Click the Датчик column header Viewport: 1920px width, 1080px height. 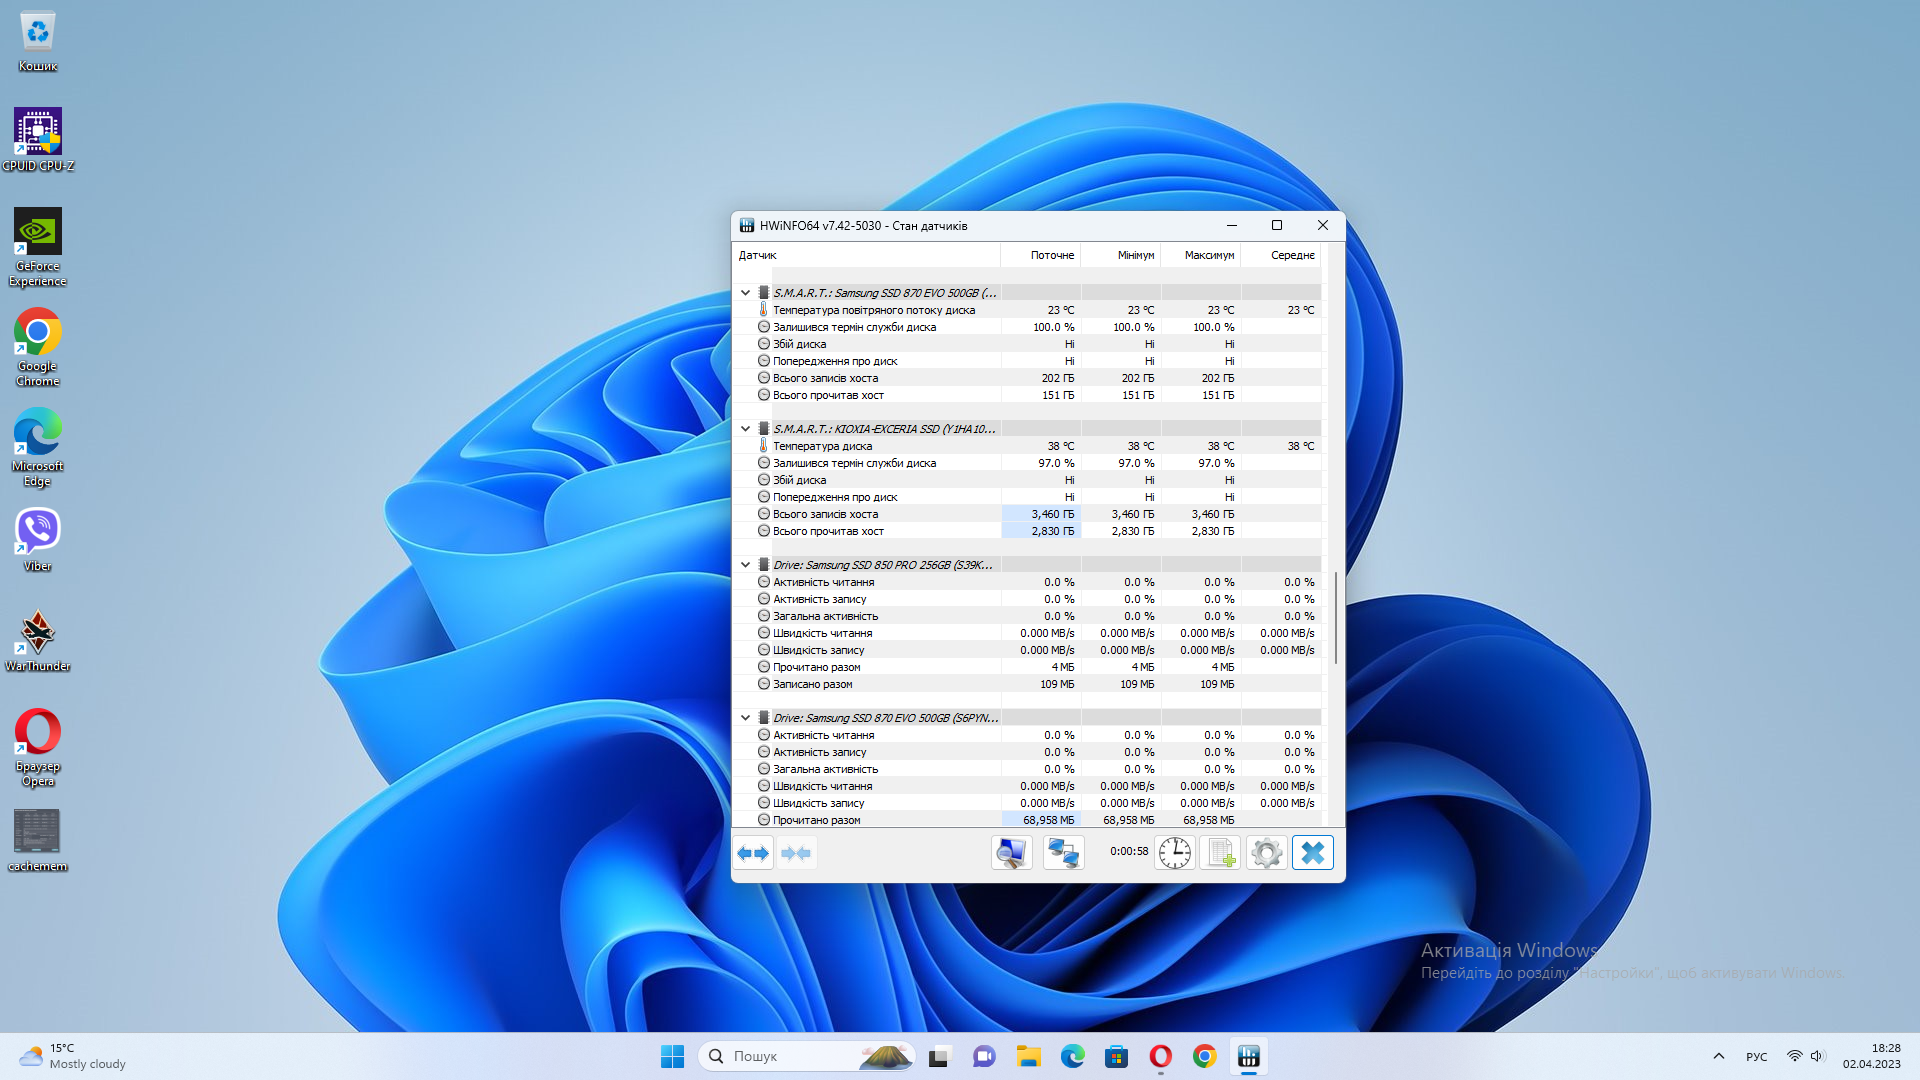click(866, 255)
